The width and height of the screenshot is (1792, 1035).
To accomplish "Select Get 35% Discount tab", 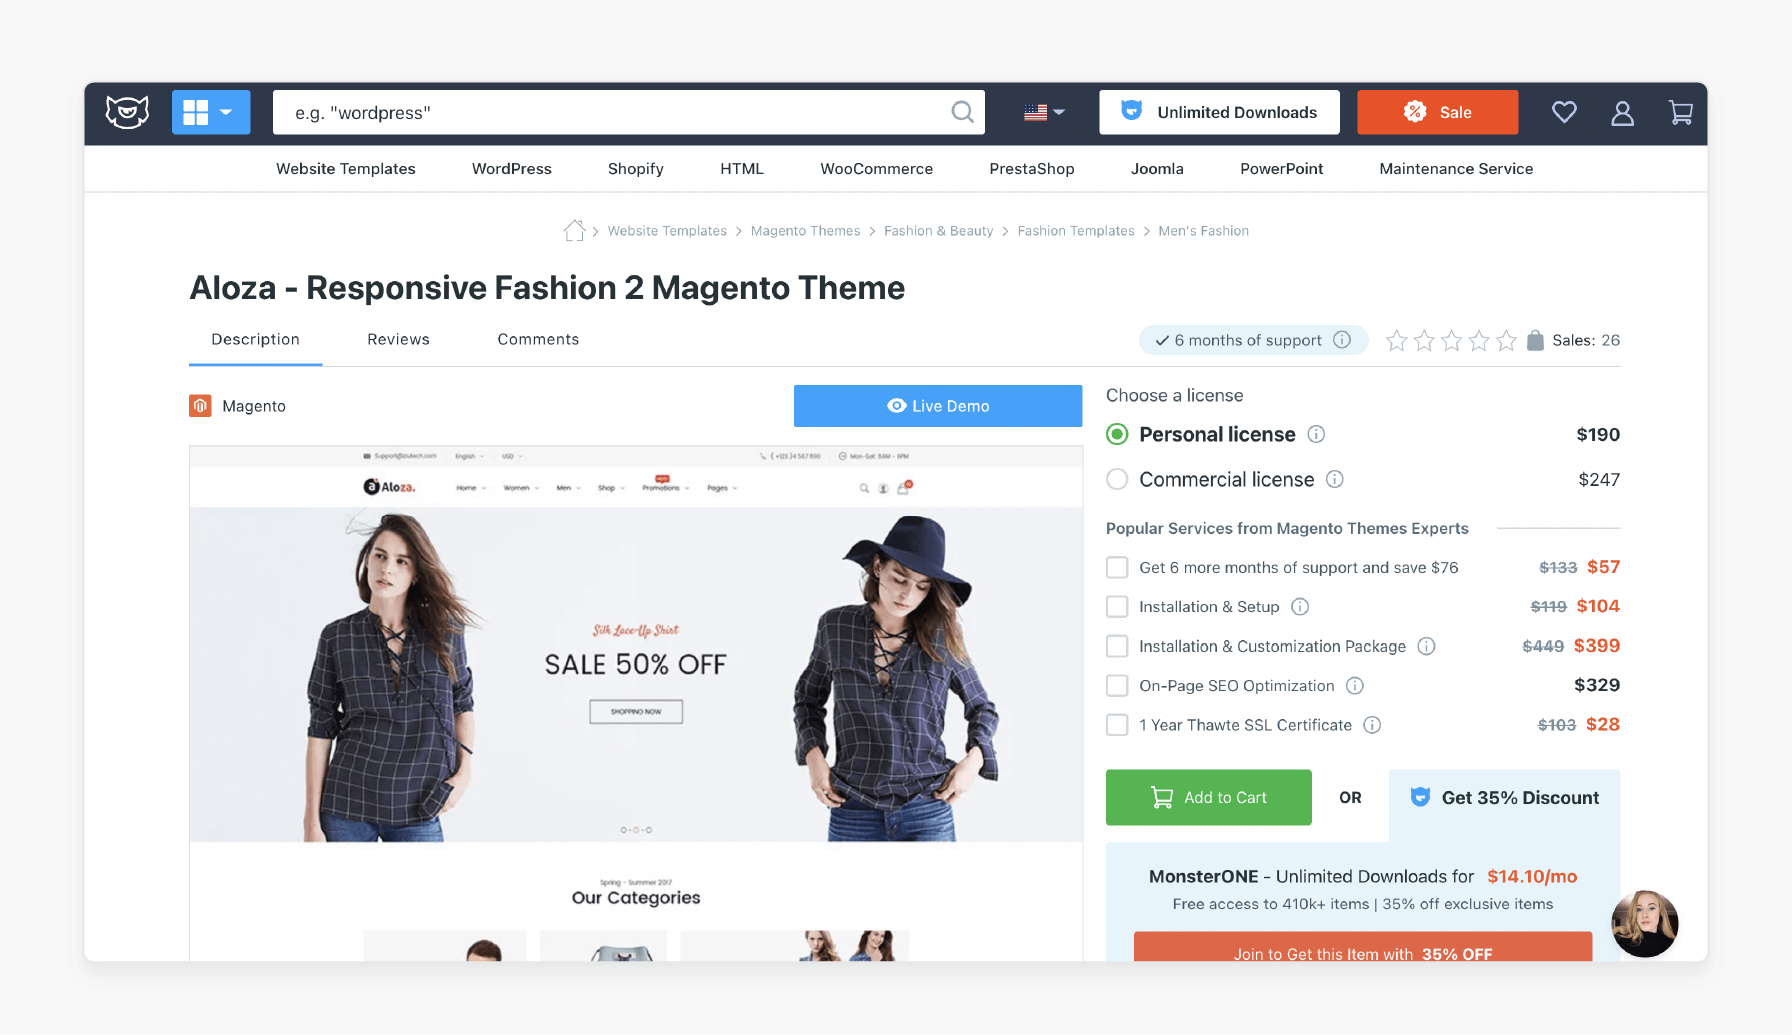I will tap(1504, 798).
